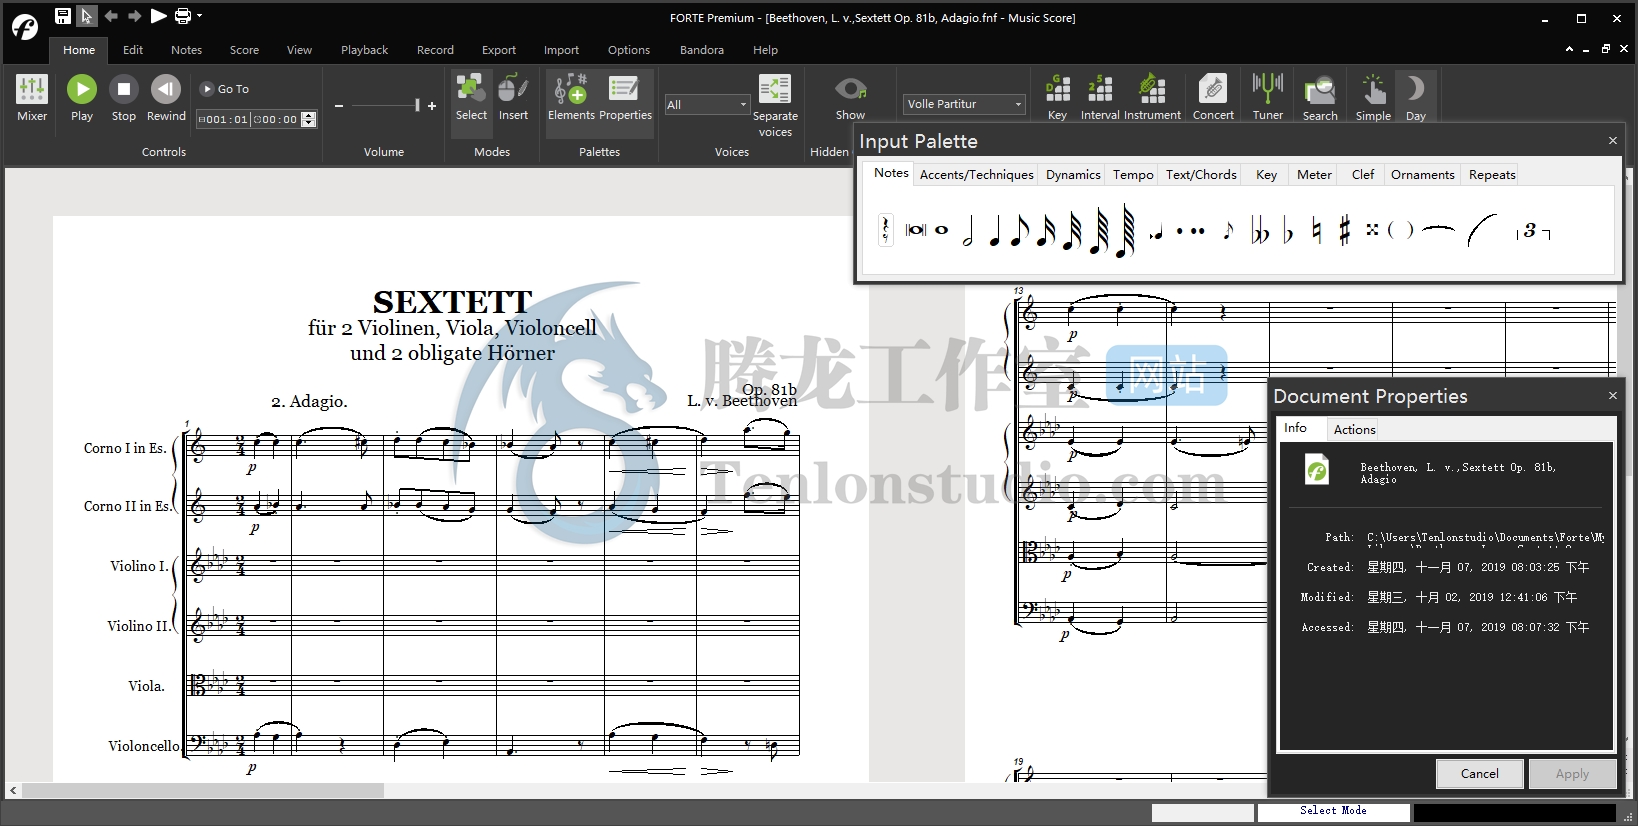Viewport: 1638px width, 826px height.
Task: Click Cancel in Document Properties
Action: [x=1479, y=774]
